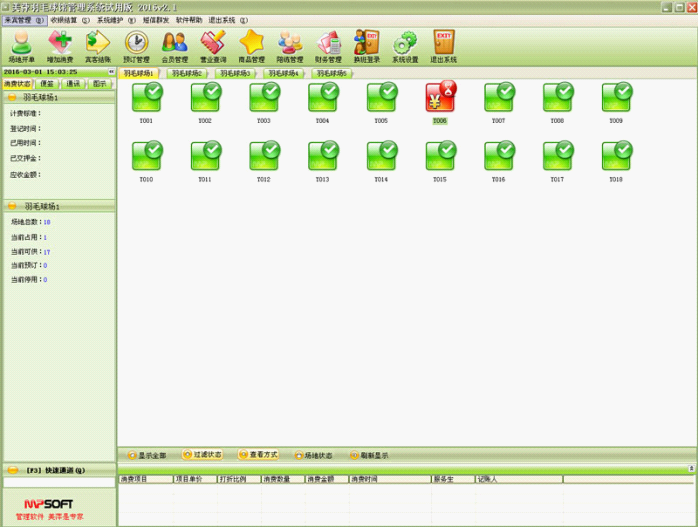This screenshot has height=527, width=698.
Task: Select the occupied red court Y006
Action: pos(440,98)
